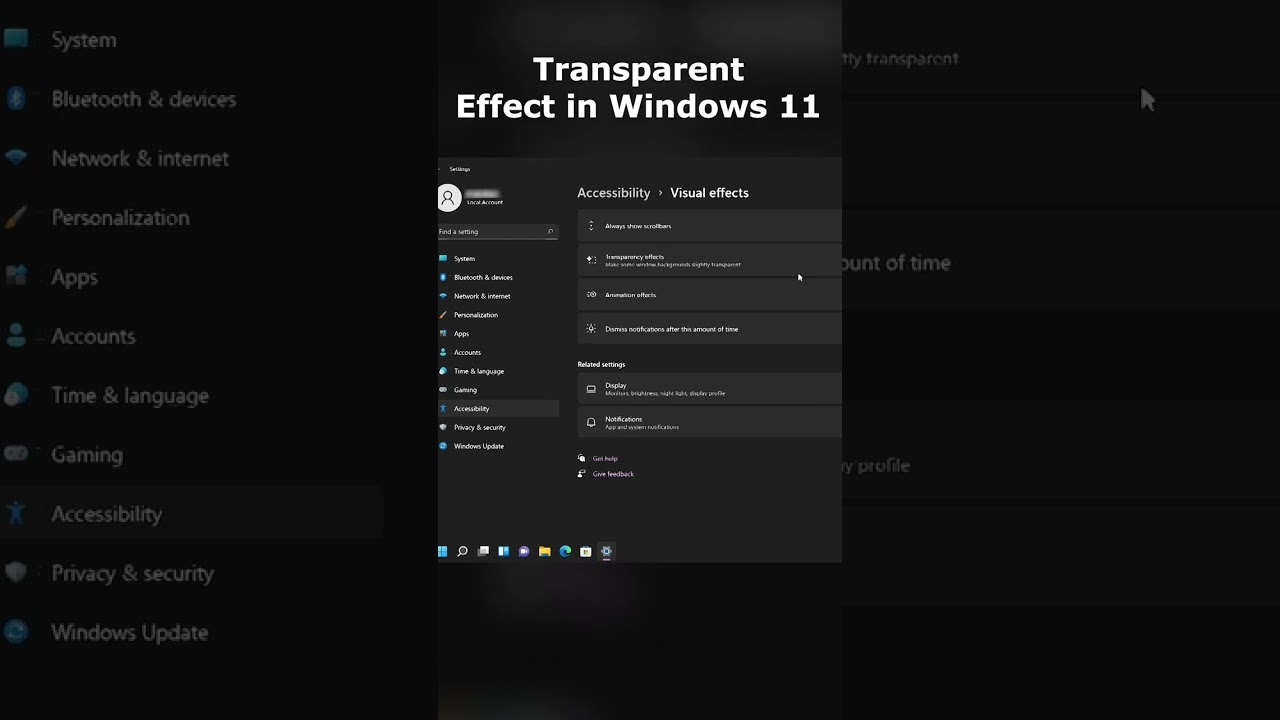Screen dimensions: 1280x720
Task: Click the Give feedback link
Action: click(613, 474)
